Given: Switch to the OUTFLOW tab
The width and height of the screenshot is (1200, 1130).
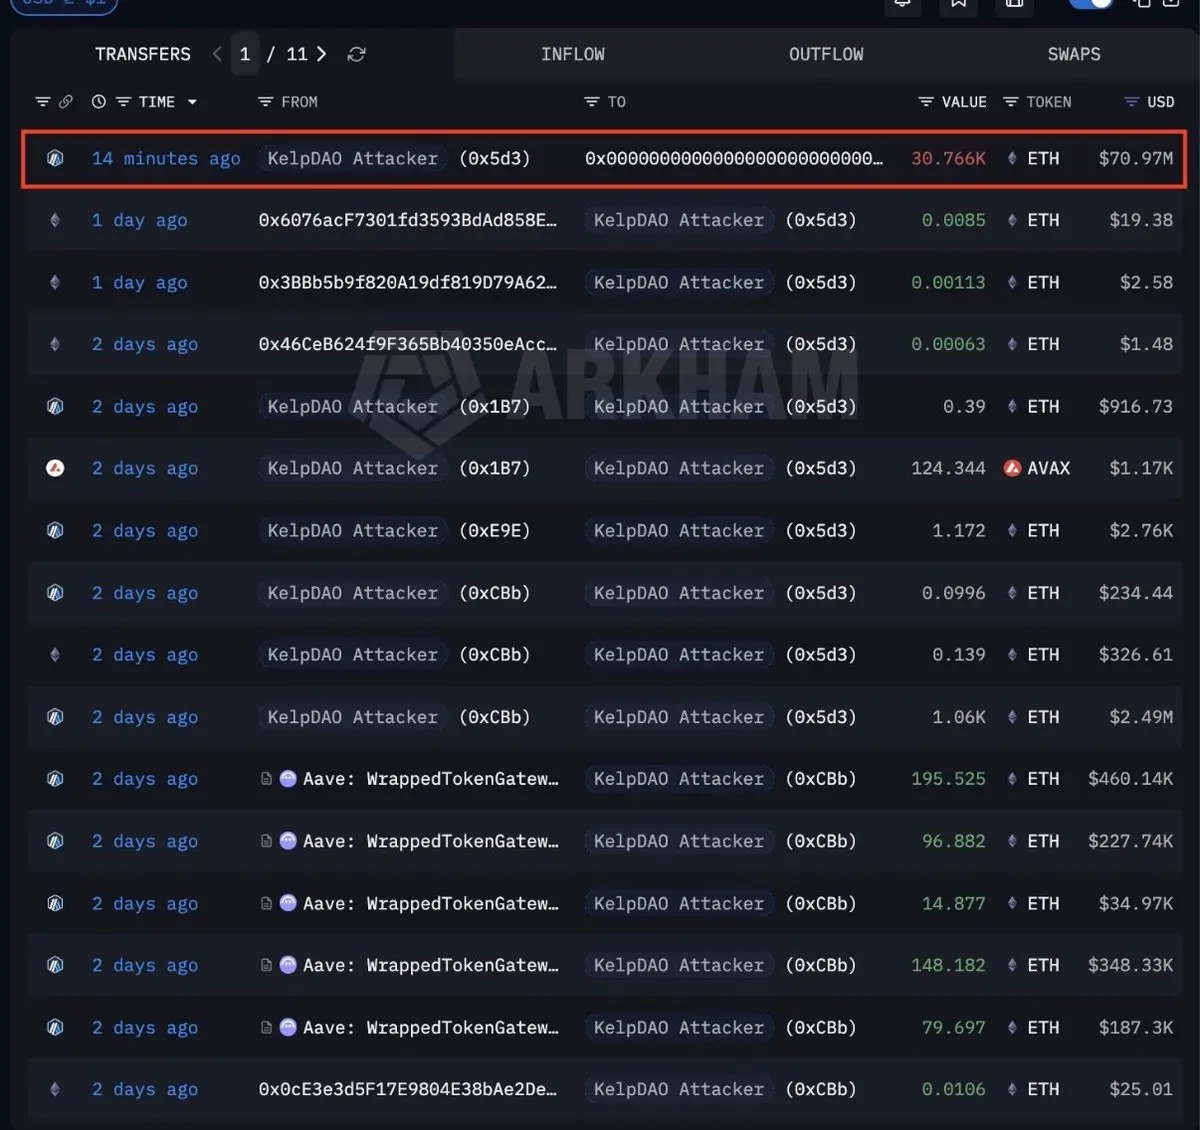Looking at the screenshot, I should pos(826,54).
